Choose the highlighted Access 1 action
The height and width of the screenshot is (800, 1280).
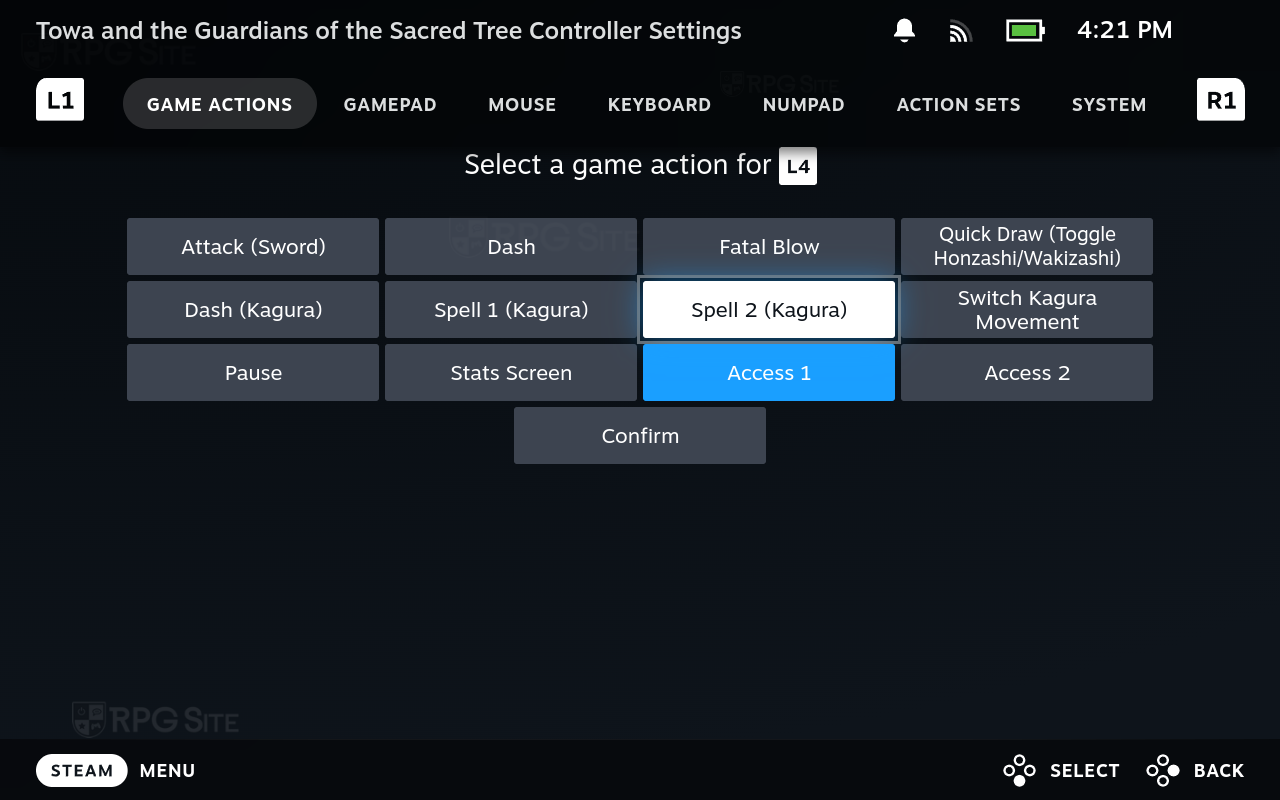[769, 373]
